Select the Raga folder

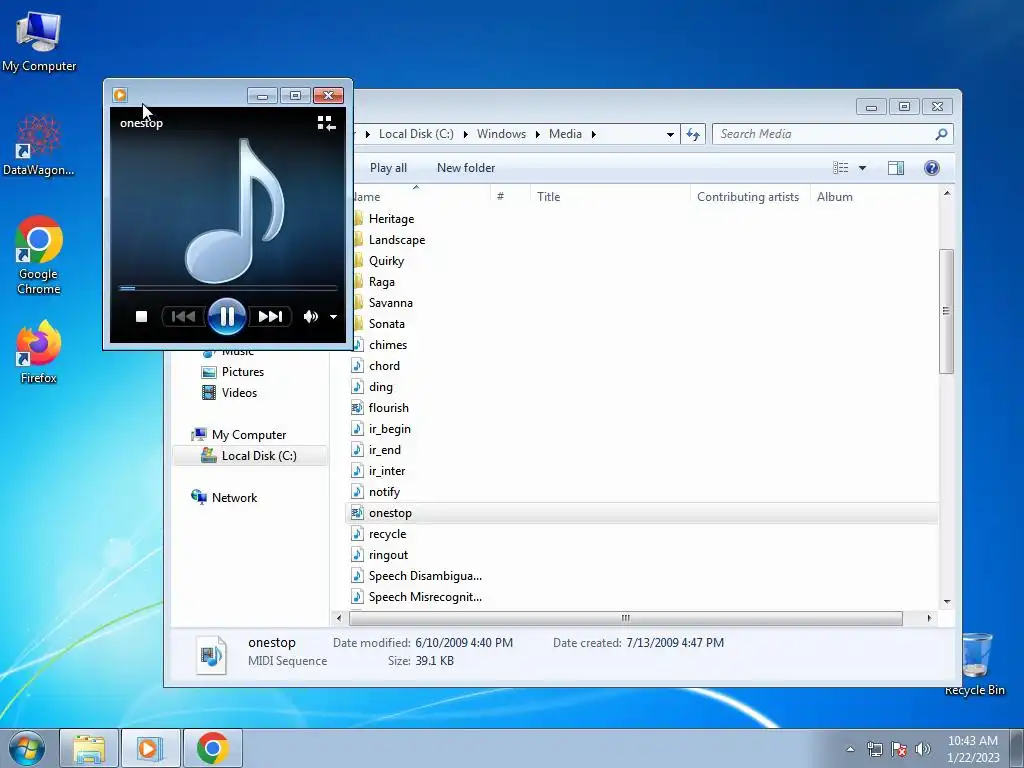click(381, 281)
